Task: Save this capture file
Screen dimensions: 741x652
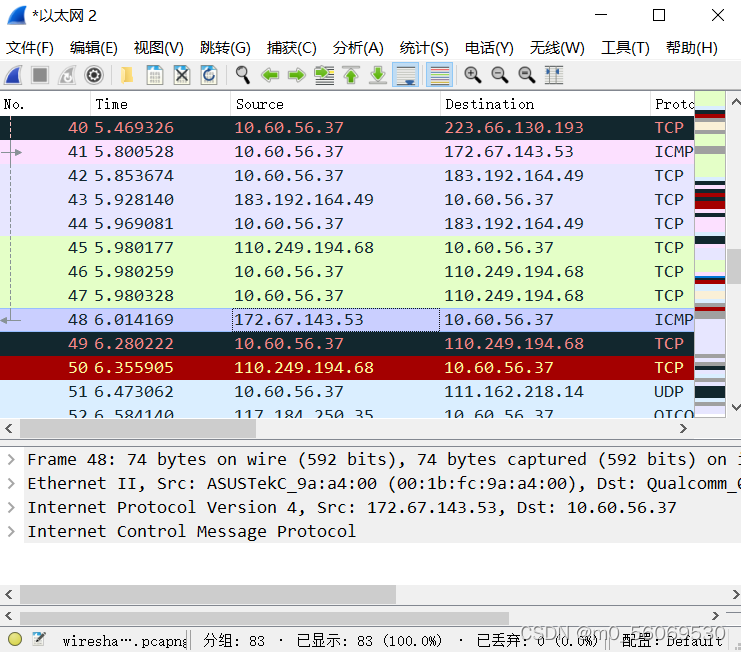Action: 155,75
